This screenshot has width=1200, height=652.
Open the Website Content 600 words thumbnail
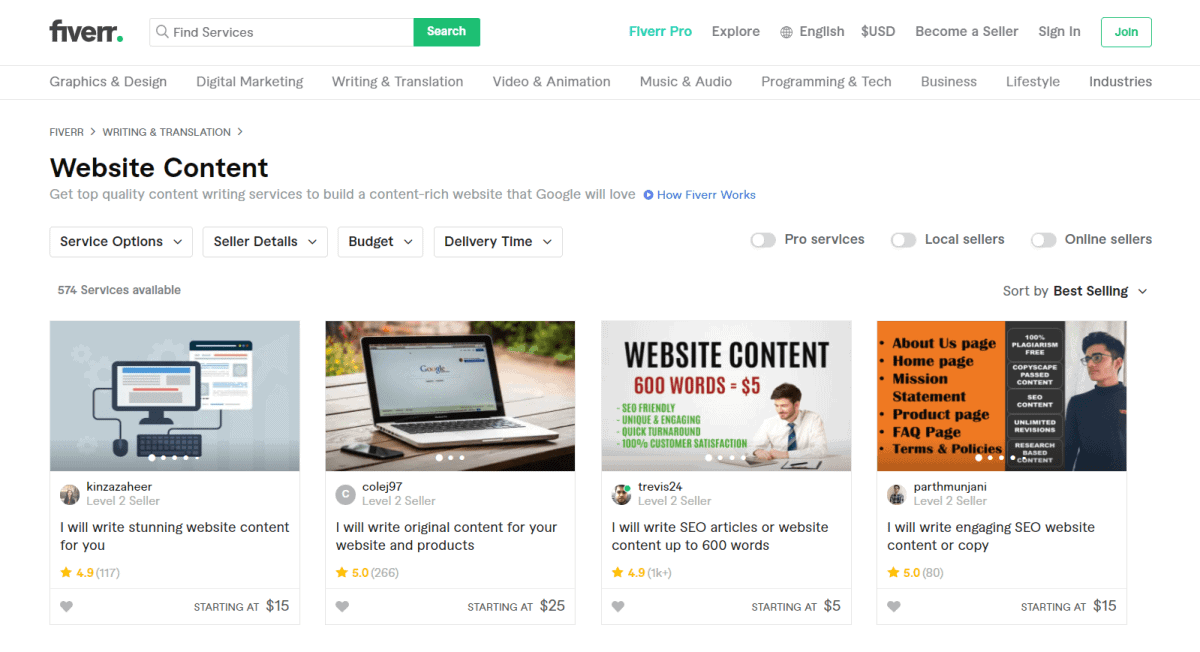pyautogui.click(x=726, y=396)
